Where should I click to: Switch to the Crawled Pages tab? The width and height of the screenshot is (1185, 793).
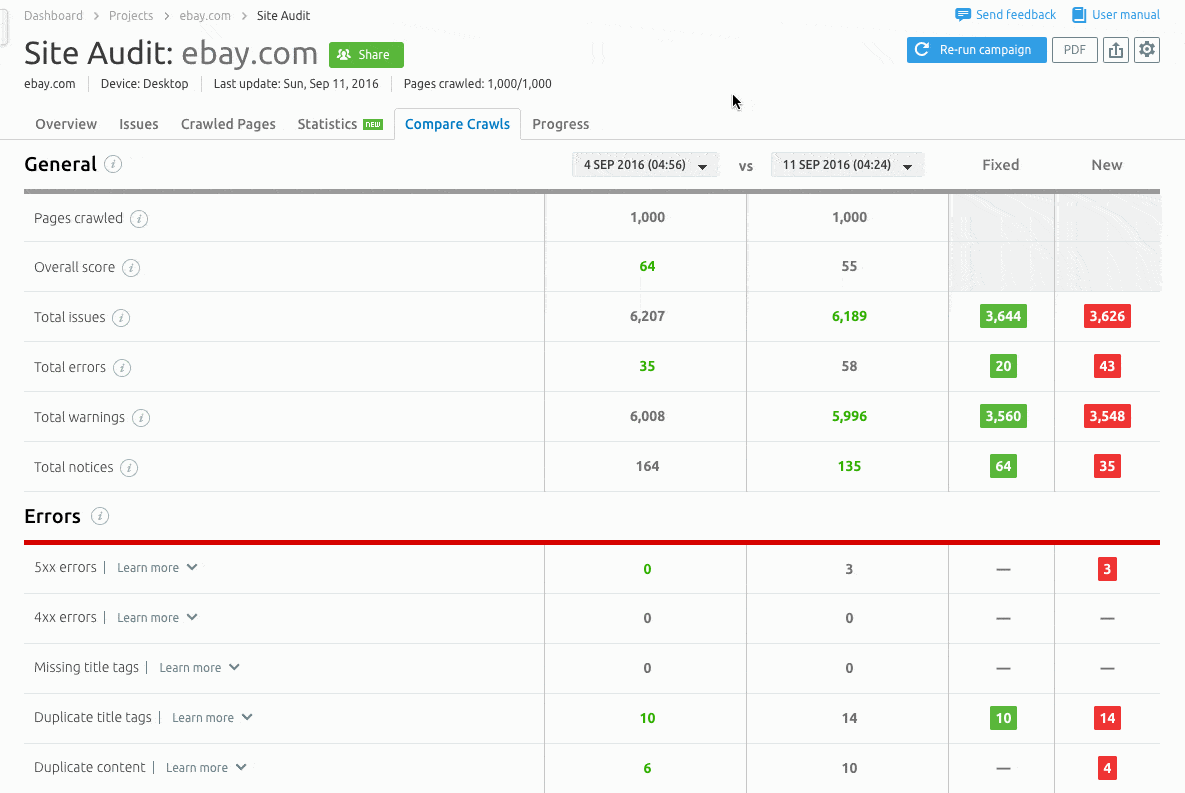pyautogui.click(x=228, y=124)
